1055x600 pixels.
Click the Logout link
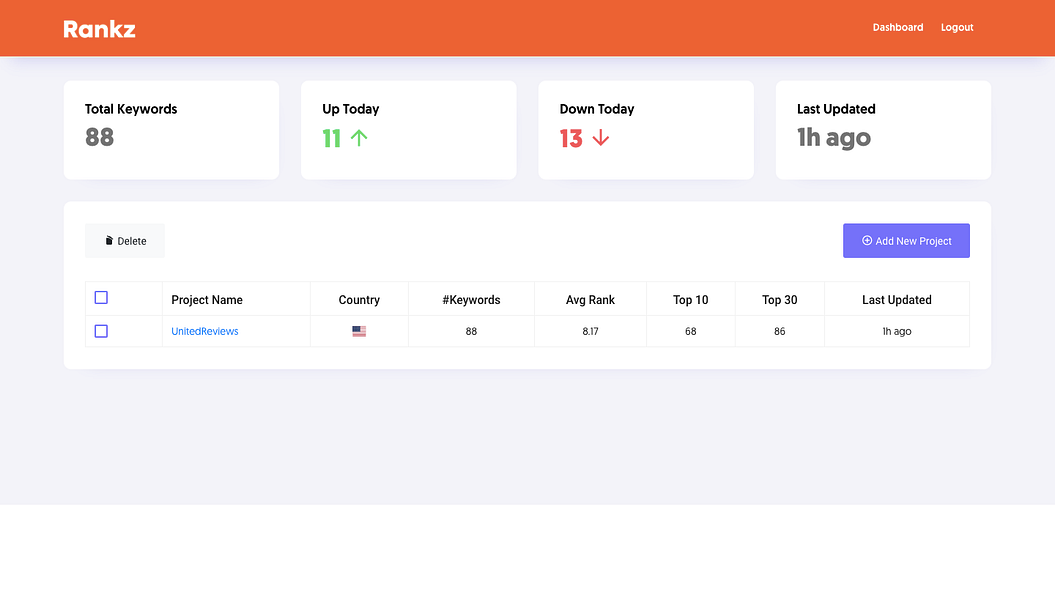click(957, 28)
